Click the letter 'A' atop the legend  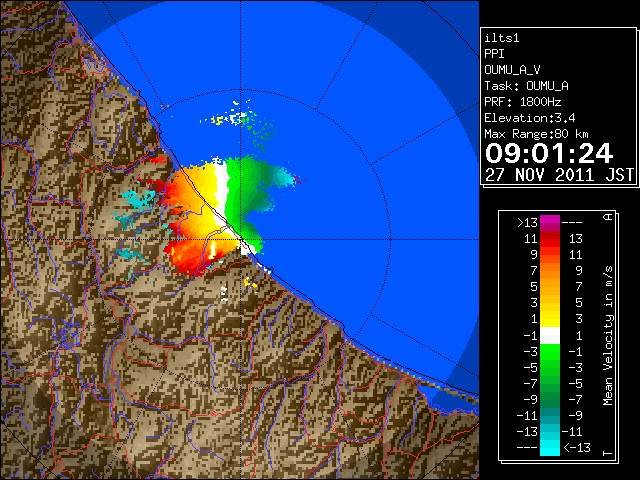coord(608,217)
